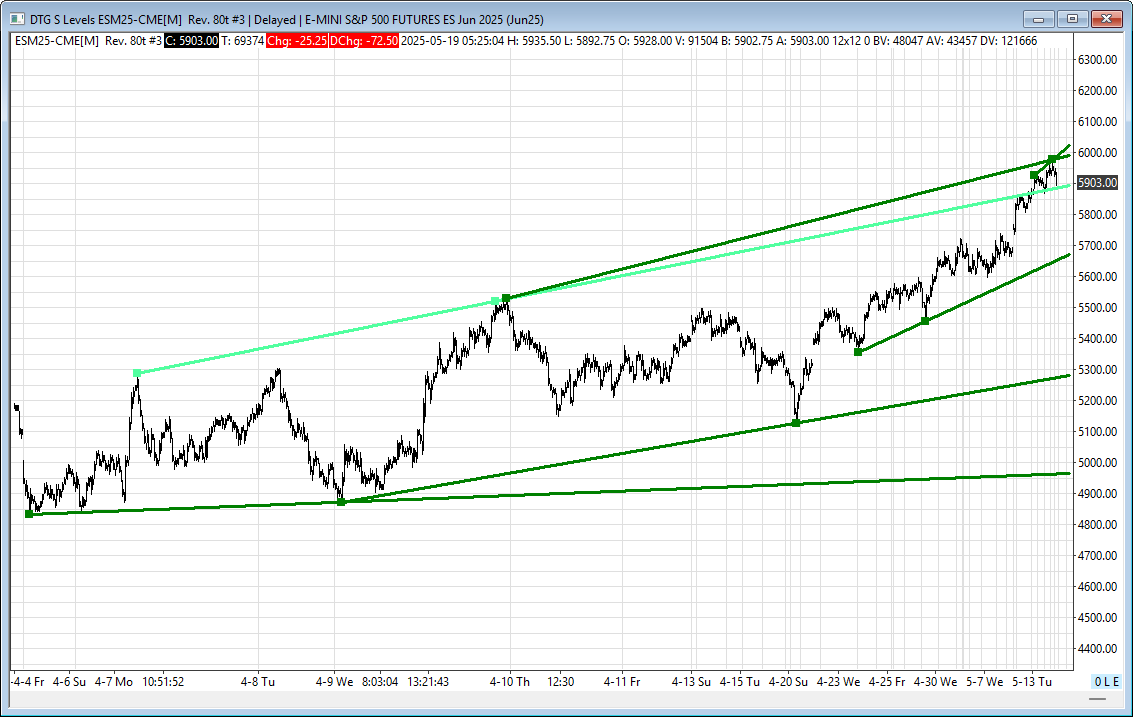Viewport: 1133px width, 717px height.
Task: Click the '4-9 We' date label
Action: pos(335,682)
